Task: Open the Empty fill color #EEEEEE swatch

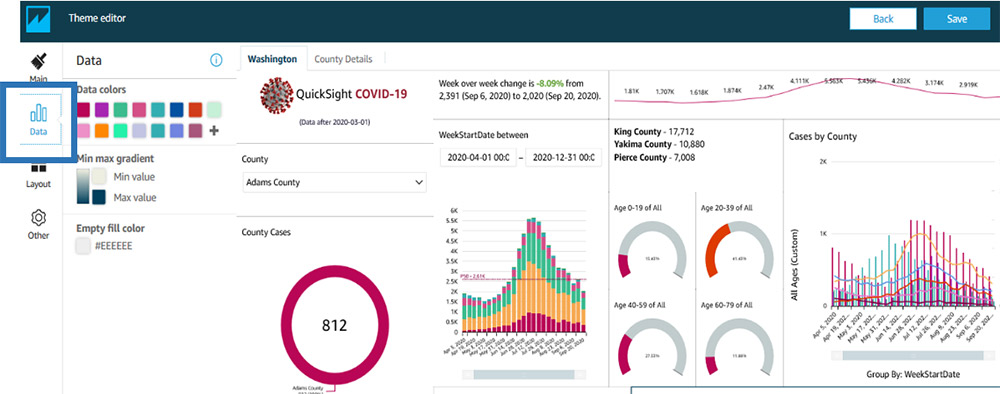Action: [83, 246]
